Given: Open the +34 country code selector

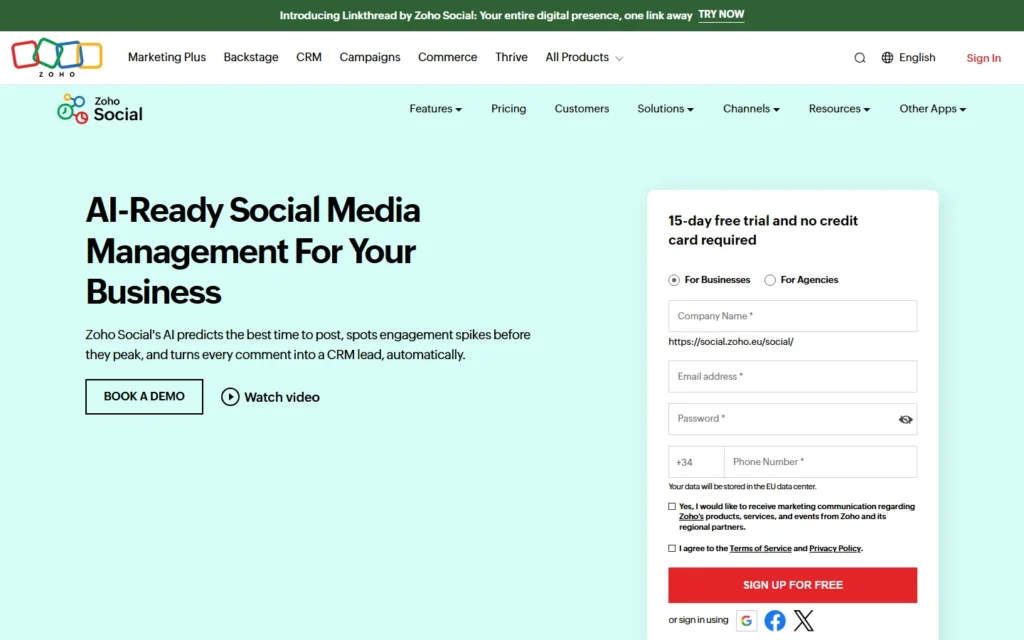Looking at the screenshot, I should (x=696, y=462).
